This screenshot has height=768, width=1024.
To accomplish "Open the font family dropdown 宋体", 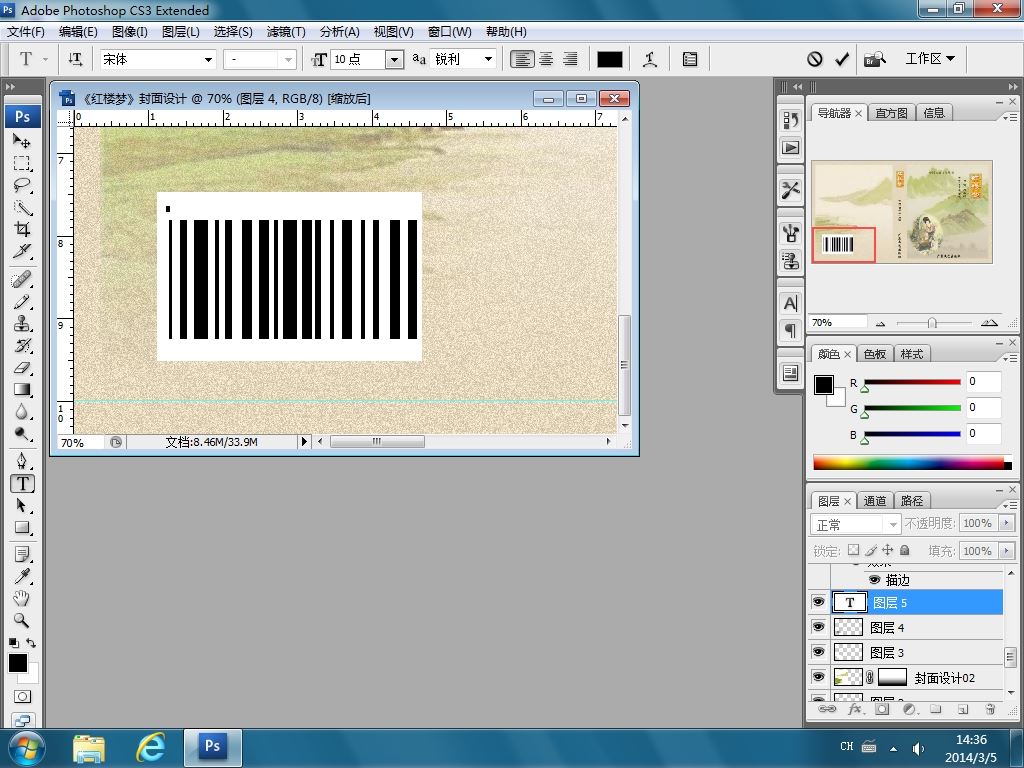I will tap(208, 59).
